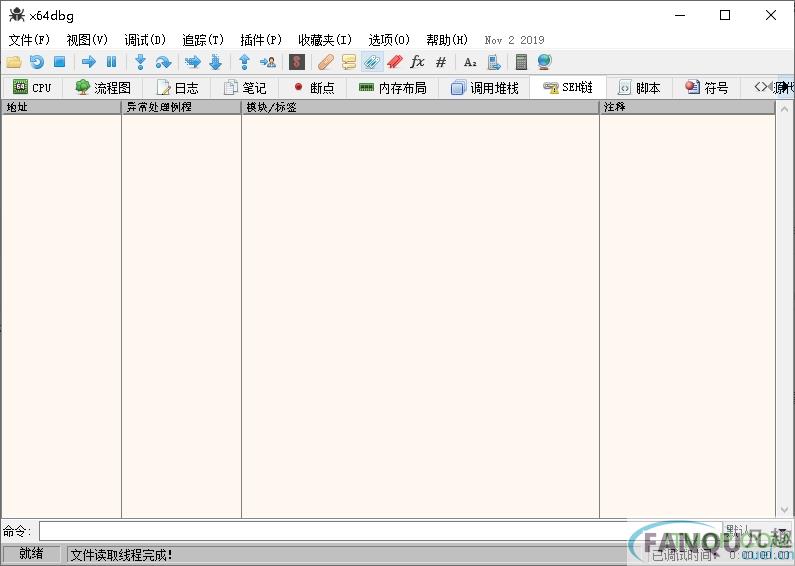Switch to the 日志 tab
The height and width of the screenshot is (566, 795).
click(177, 87)
